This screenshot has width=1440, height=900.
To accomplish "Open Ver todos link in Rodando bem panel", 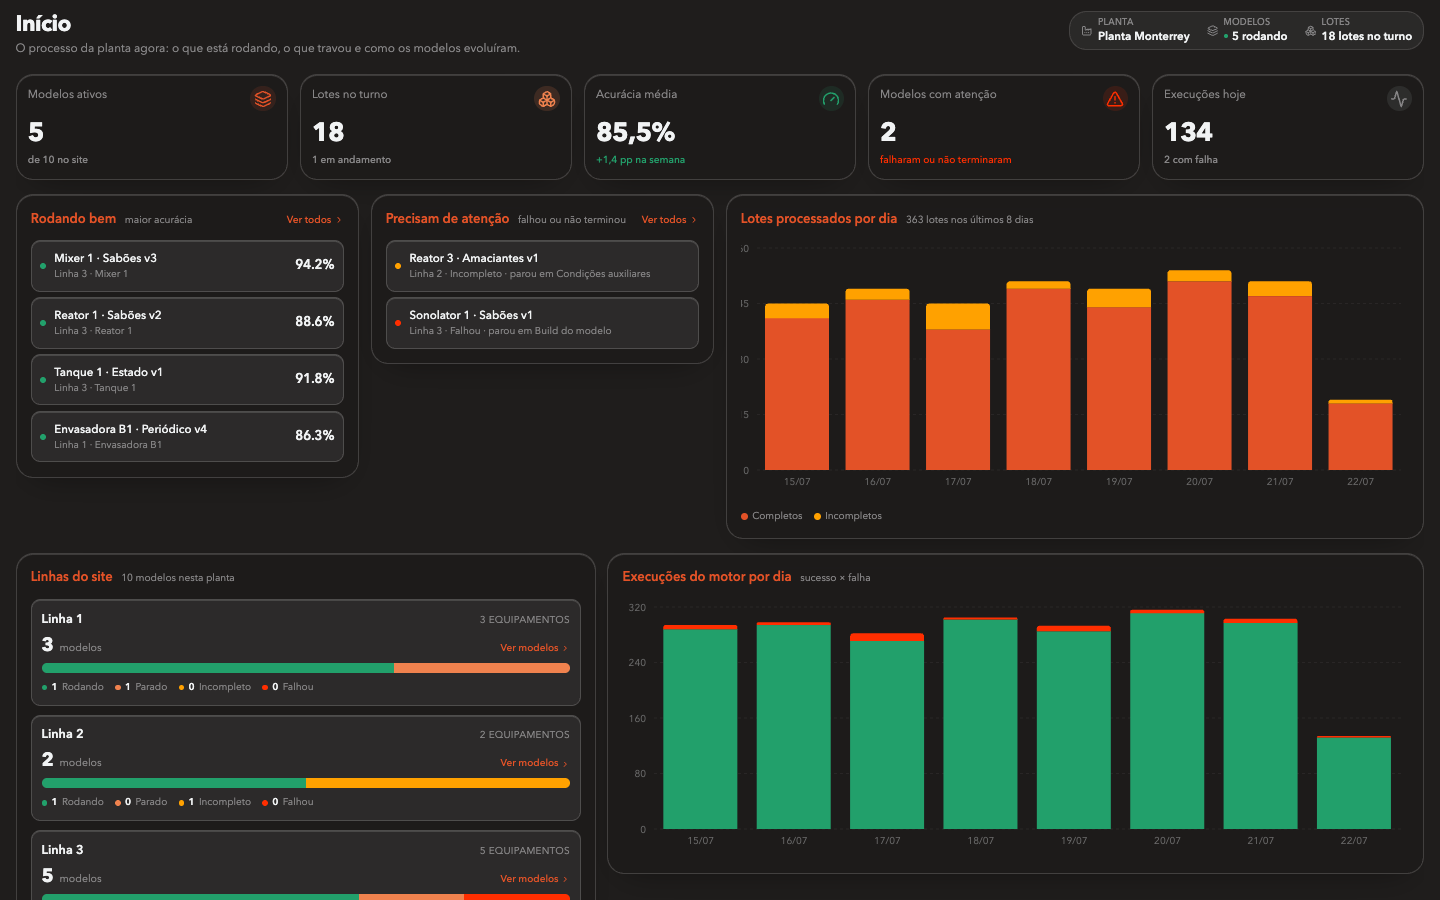I will tap(314, 220).
